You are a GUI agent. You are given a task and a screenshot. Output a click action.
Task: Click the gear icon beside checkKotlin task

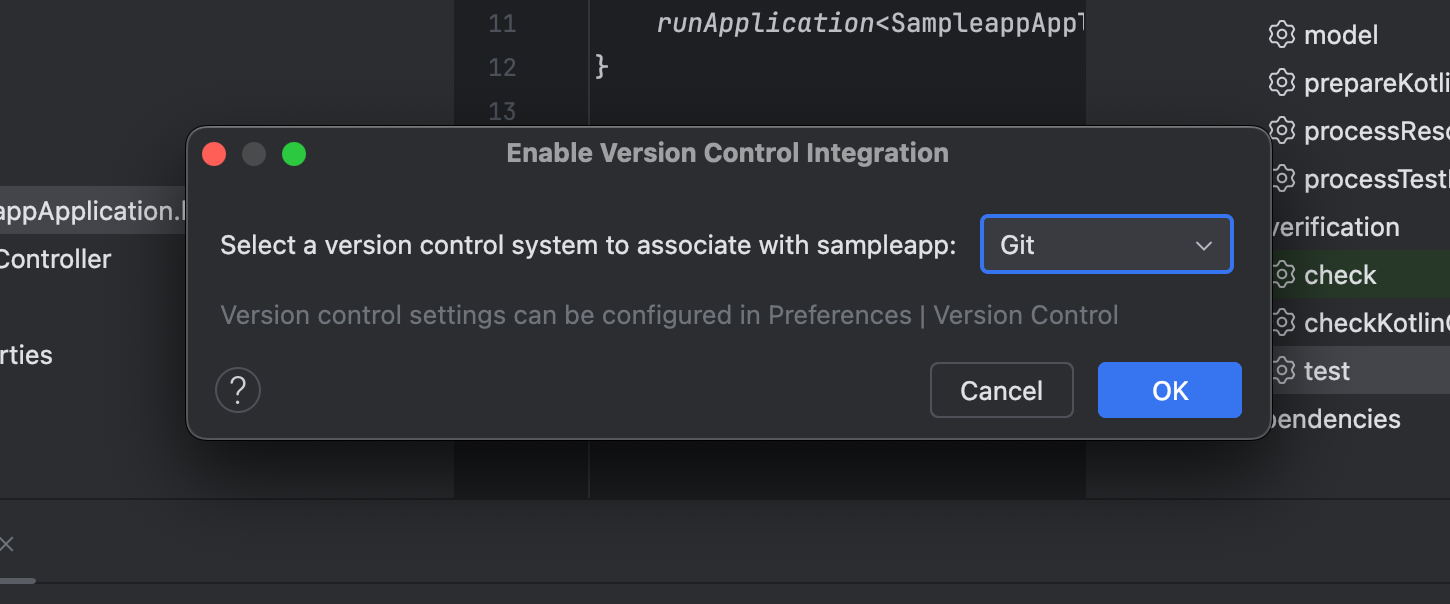point(1281,323)
